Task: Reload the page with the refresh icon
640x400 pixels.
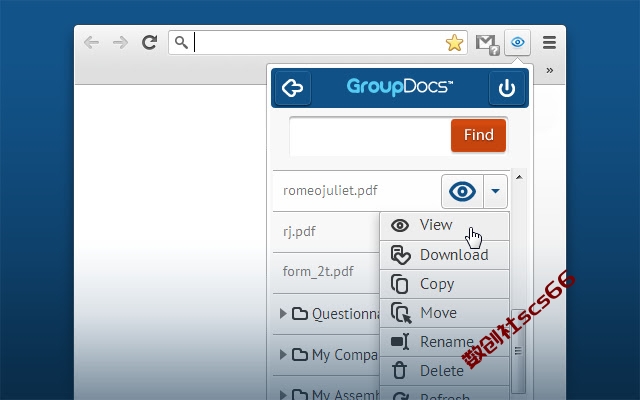Action: pyautogui.click(x=149, y=42)
